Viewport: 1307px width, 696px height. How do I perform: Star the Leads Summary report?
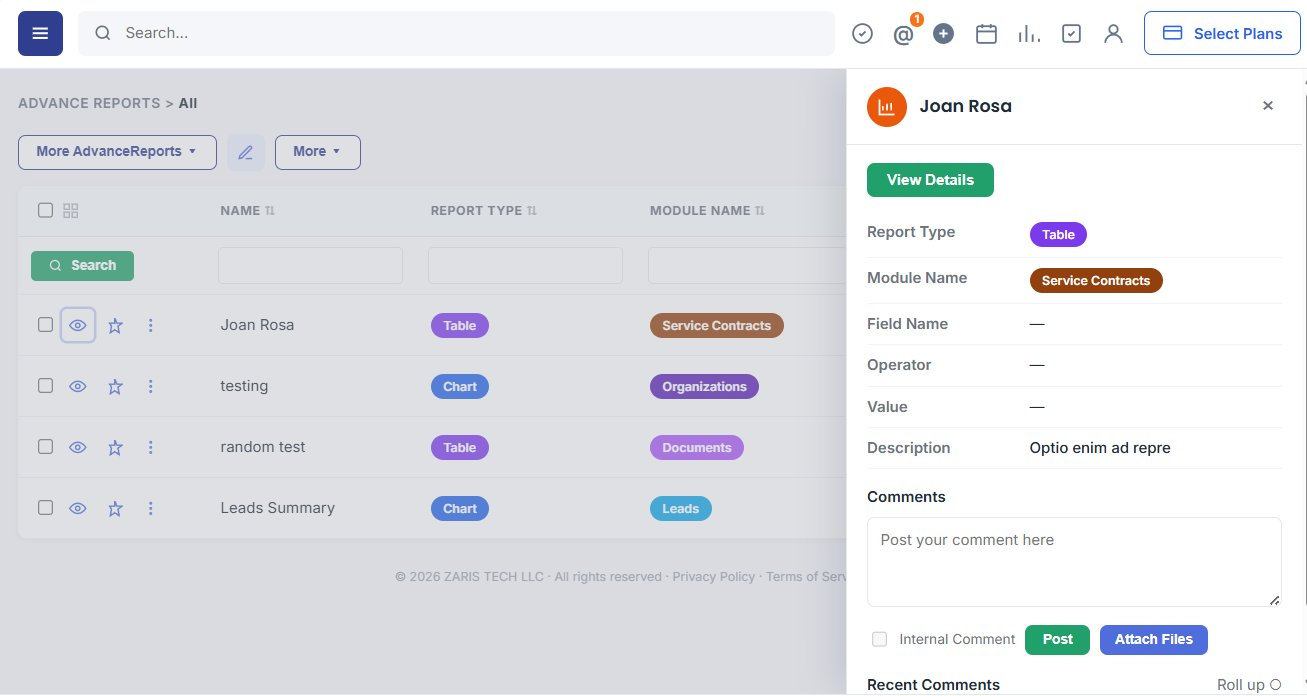click(x=115, y=509)
